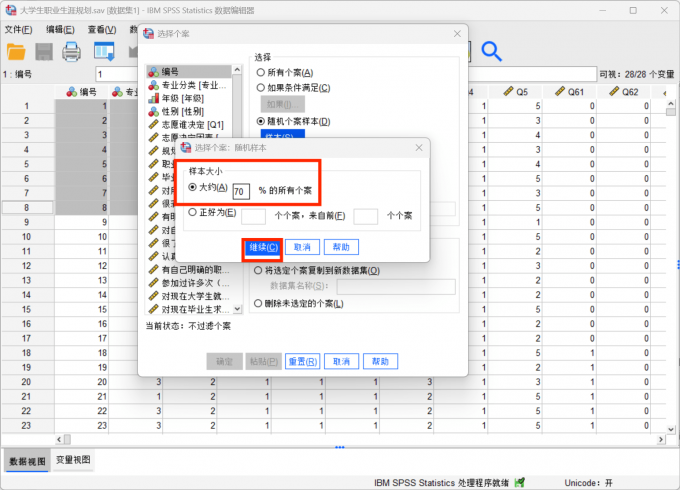The height and width of the screenshot is (490, 680).
Task: Click the magnifier search toolbar icon
Action: pos(492,51)
